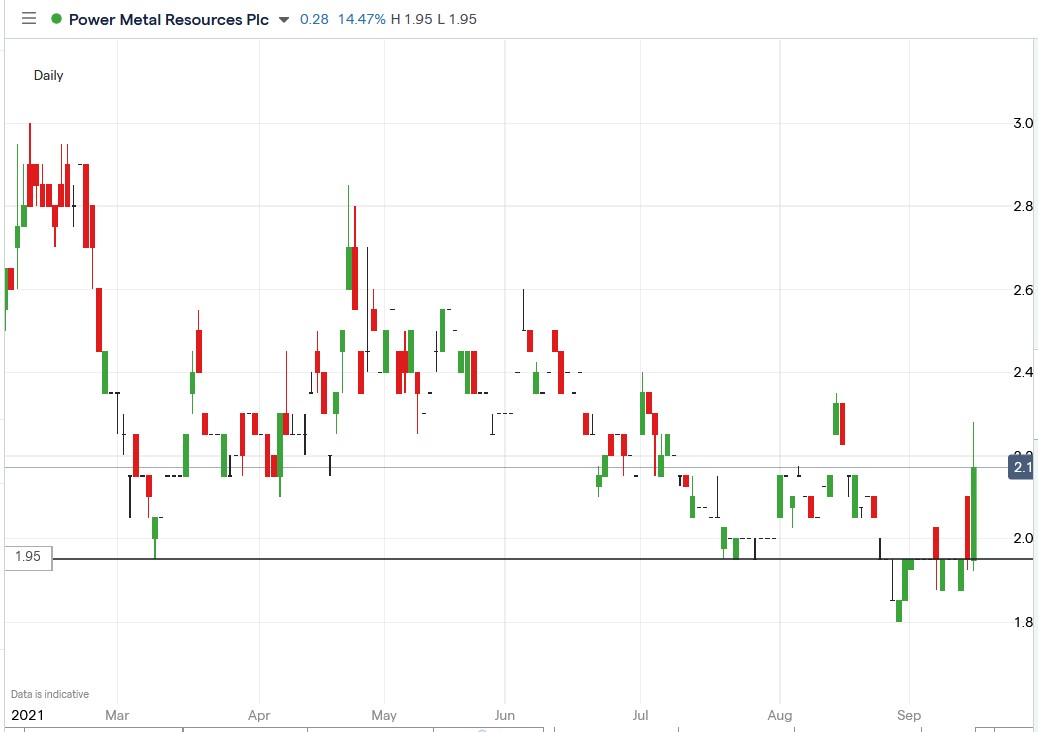Click the blue 0.28 price change value
This screenshot has height=732, width=1038.
click(x=315, y=18)
